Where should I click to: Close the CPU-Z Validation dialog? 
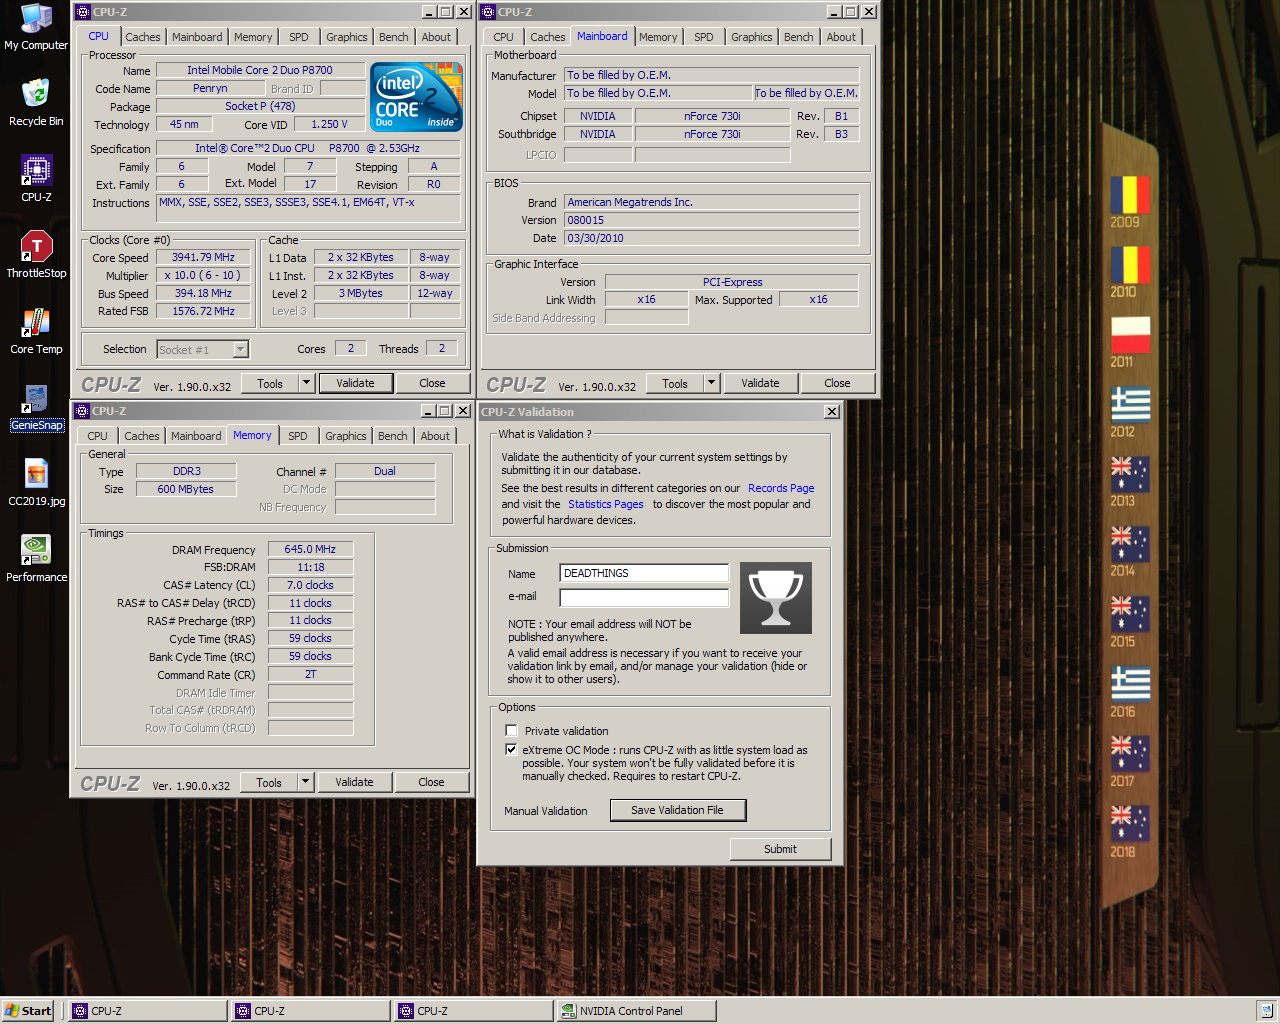[x=832, y=412]
